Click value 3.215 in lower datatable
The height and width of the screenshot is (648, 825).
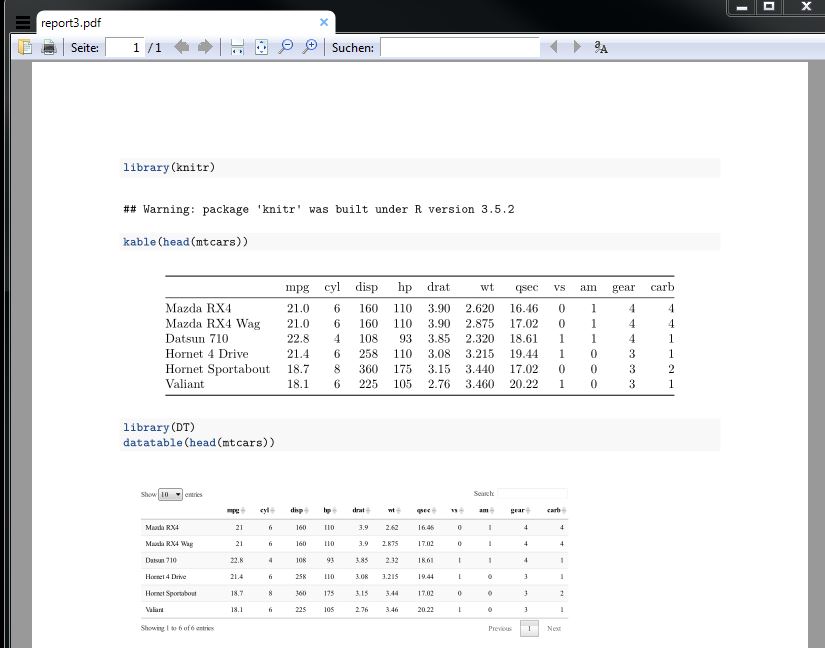[x=390, y=576]
